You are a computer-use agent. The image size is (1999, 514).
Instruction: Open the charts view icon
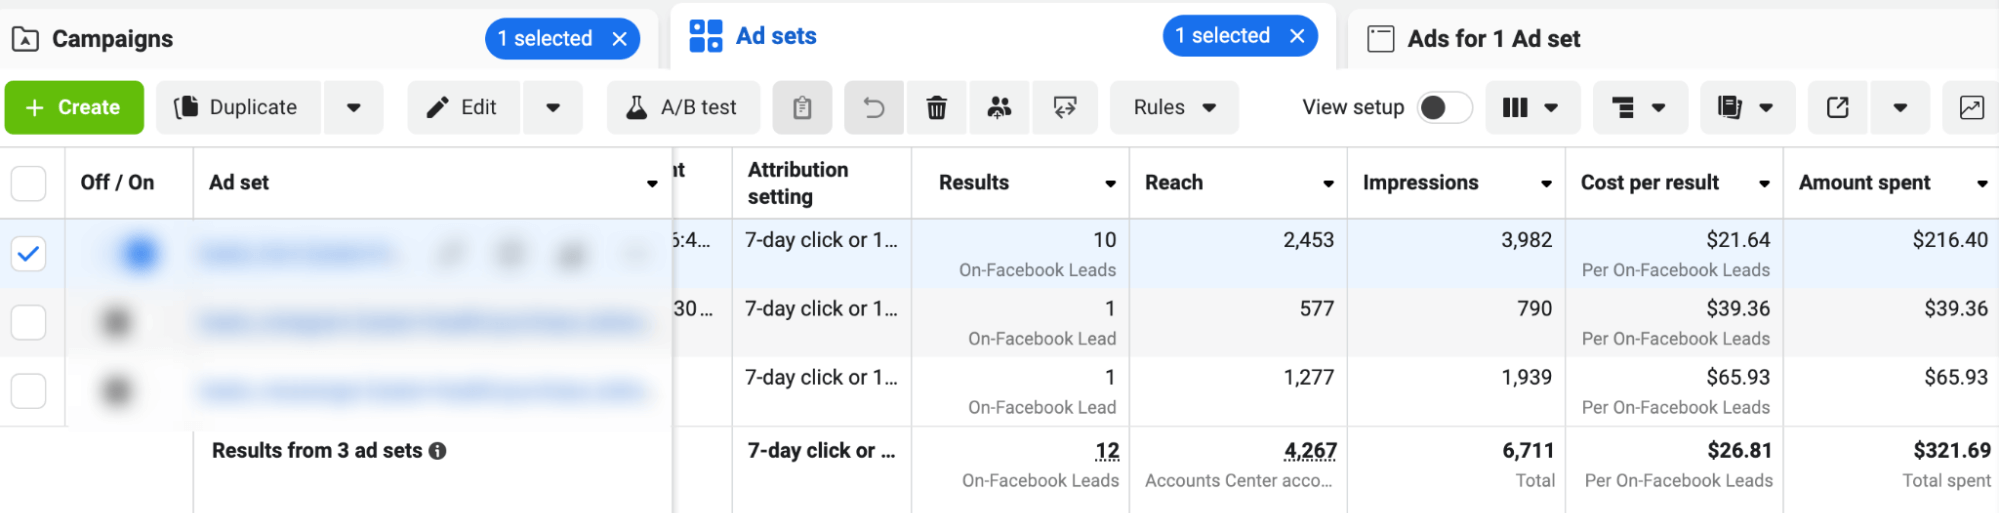[1971, 108]
